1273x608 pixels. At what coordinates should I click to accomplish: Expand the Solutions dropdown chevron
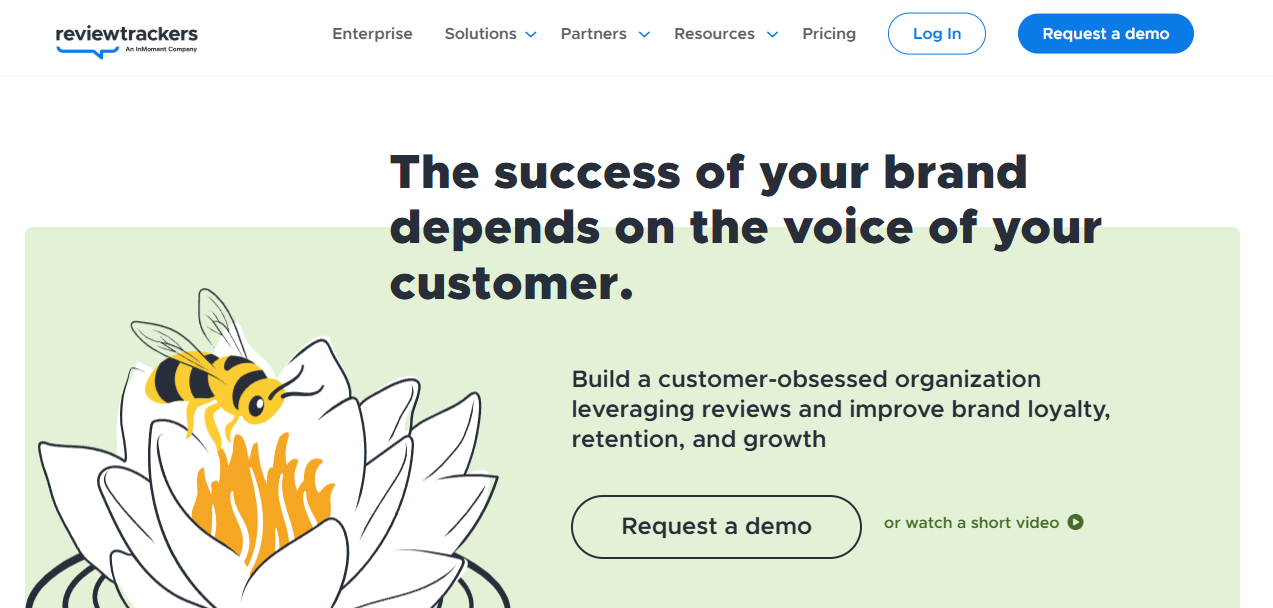pos(531,35)
